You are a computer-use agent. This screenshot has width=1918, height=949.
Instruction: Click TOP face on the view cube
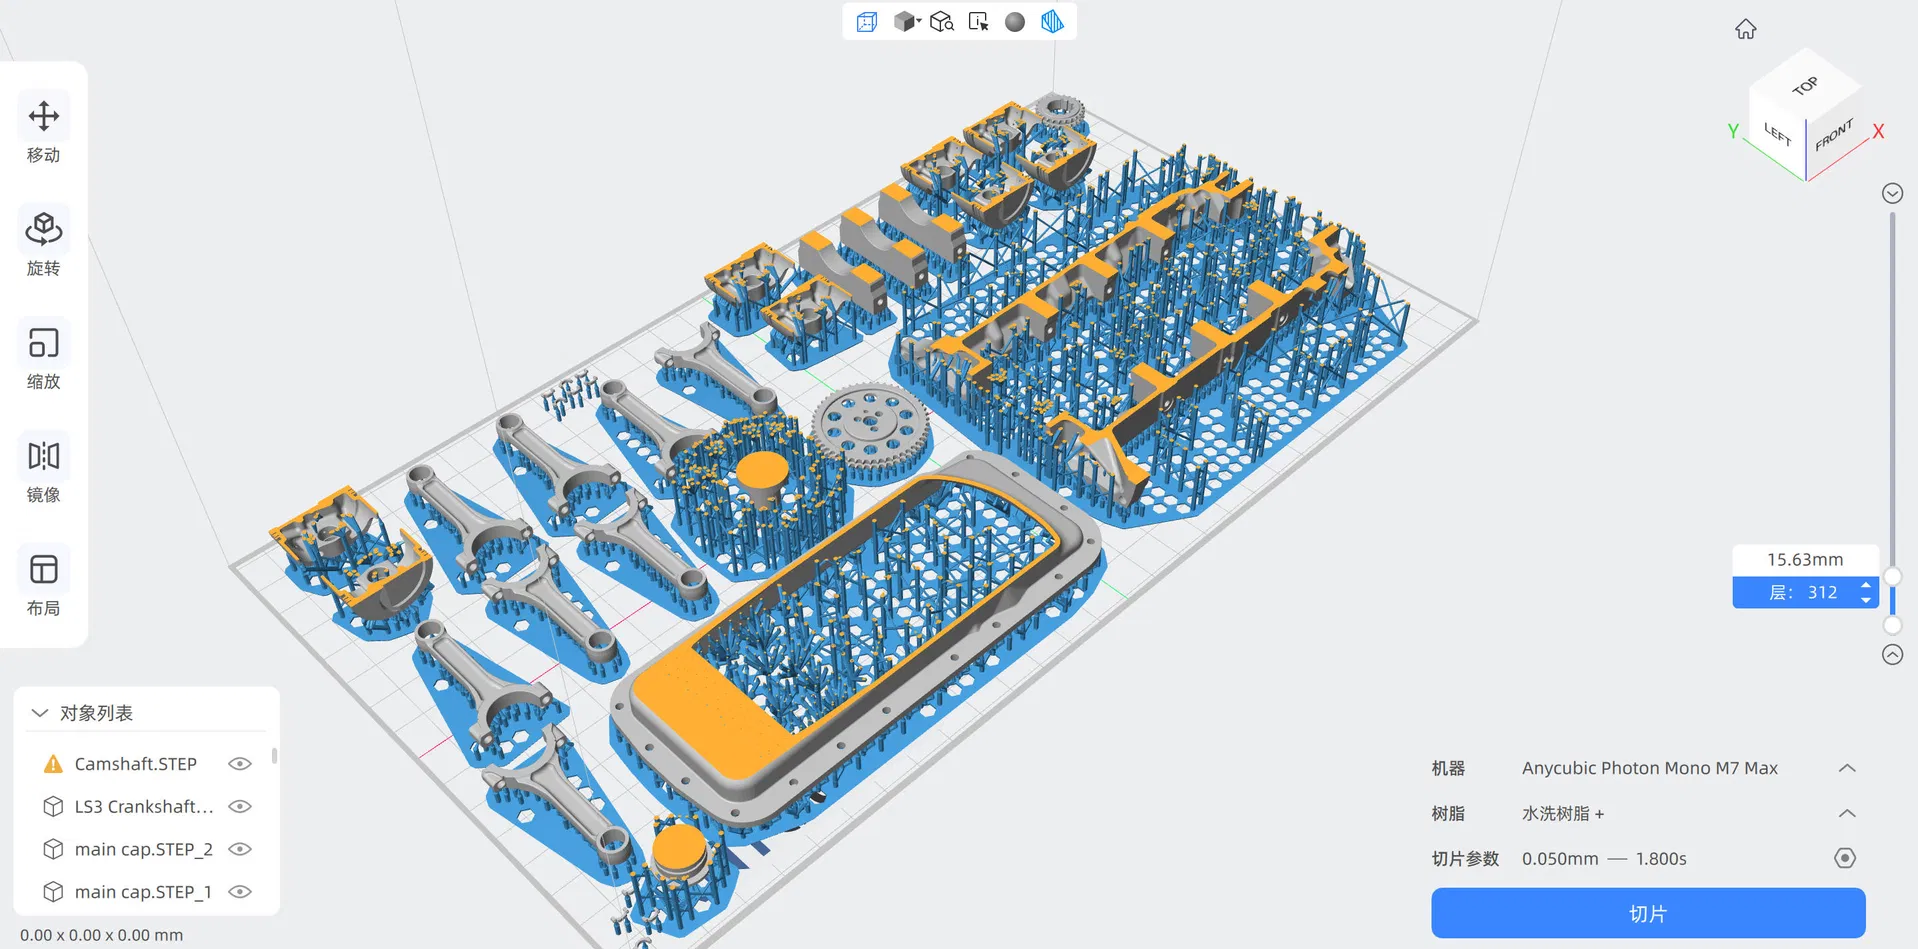[x=1806, y=86]
